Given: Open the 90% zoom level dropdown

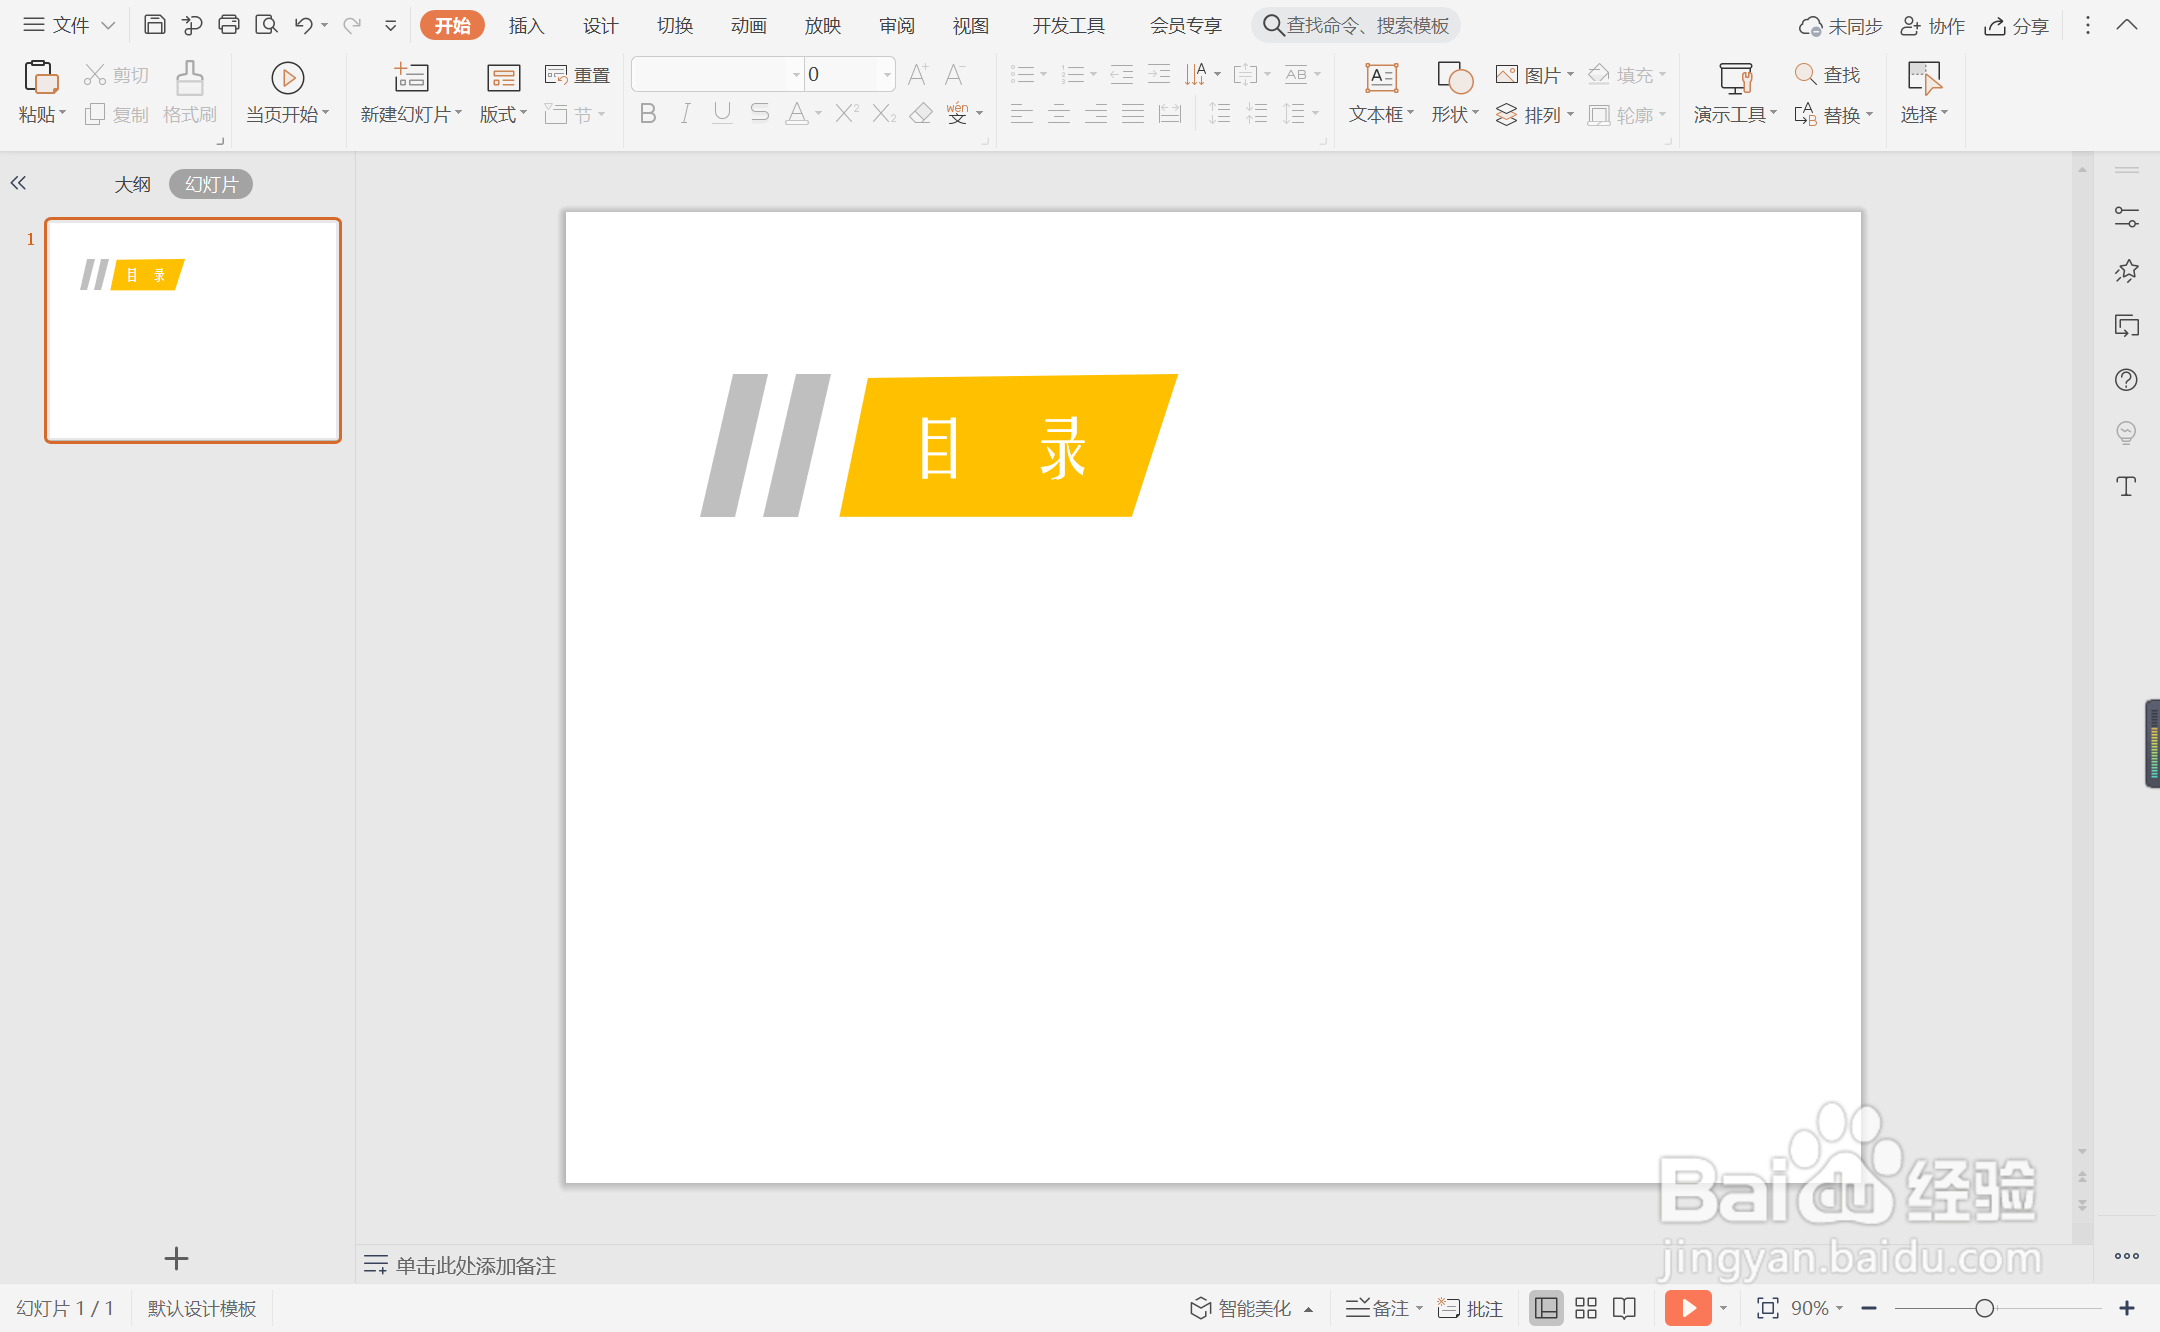Looking at the screenshot, I should [x=1816, y=1308].
